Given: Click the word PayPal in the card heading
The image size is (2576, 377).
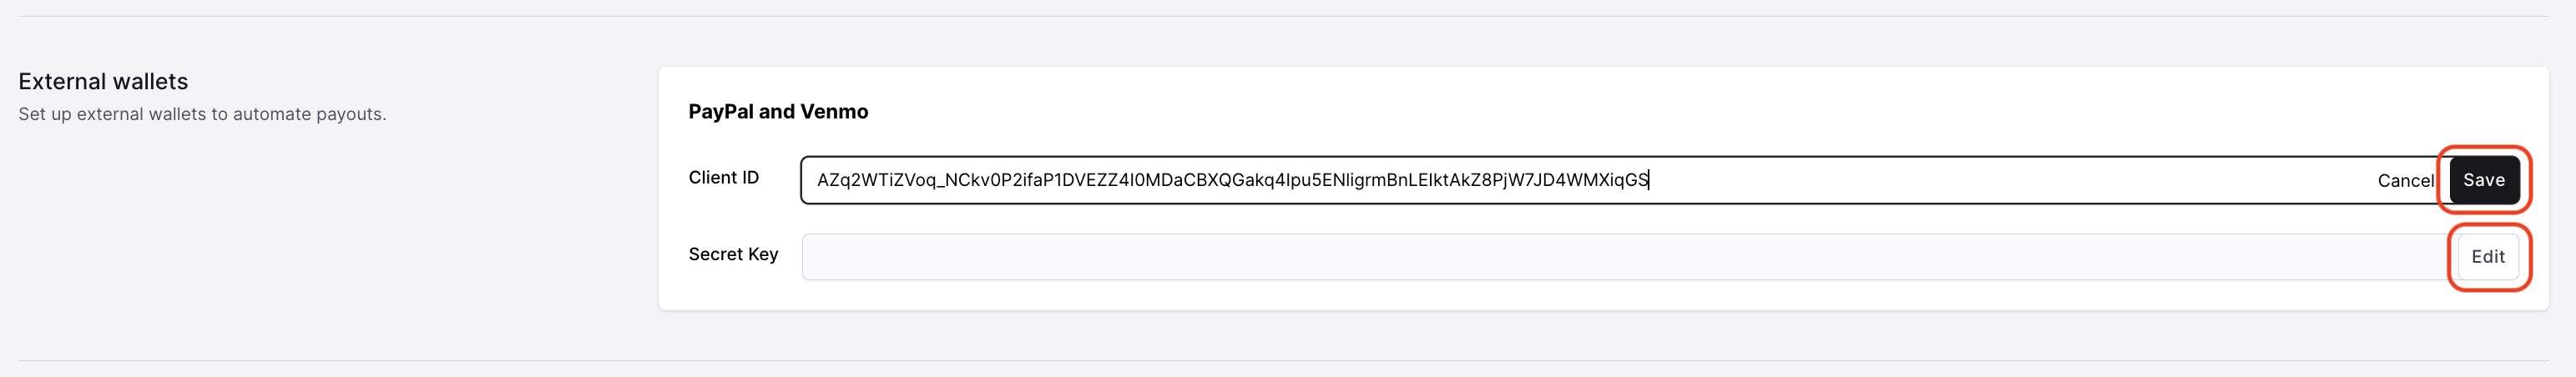Looking at the screenshot, I should coord(721,112).
